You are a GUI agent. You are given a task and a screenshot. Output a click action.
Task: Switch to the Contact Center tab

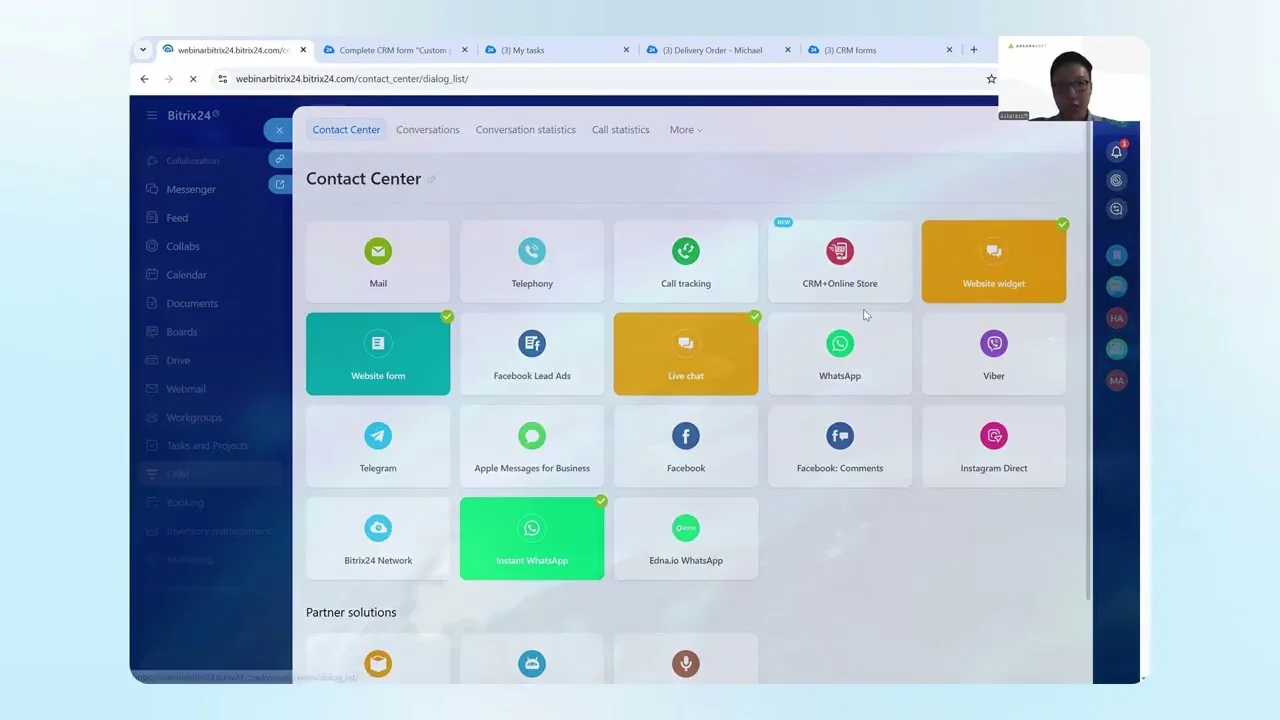[346, 130]
